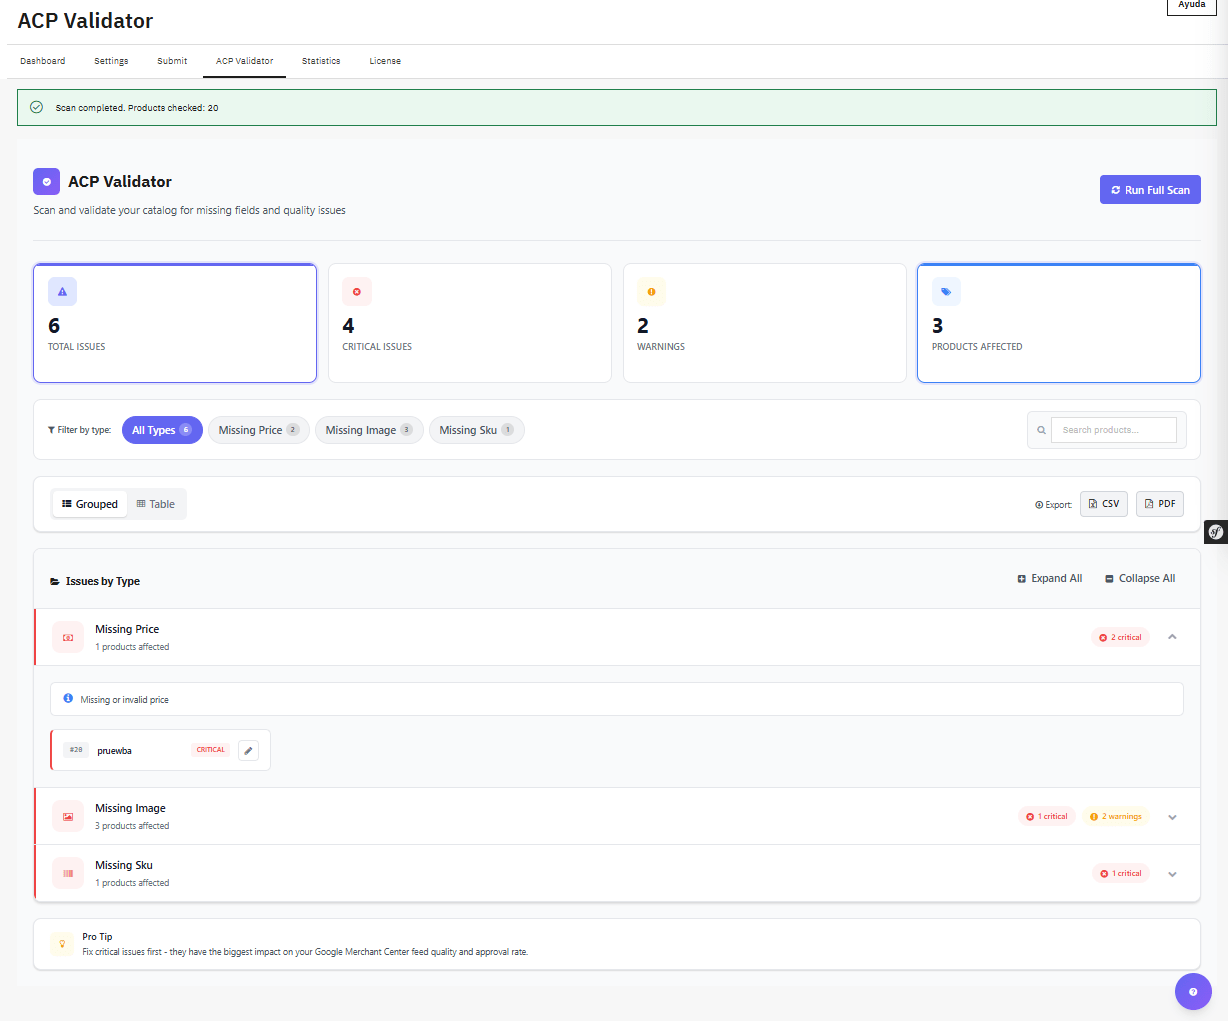
Task: Select the Critical Issues summary card
Action: click(469, 323)
